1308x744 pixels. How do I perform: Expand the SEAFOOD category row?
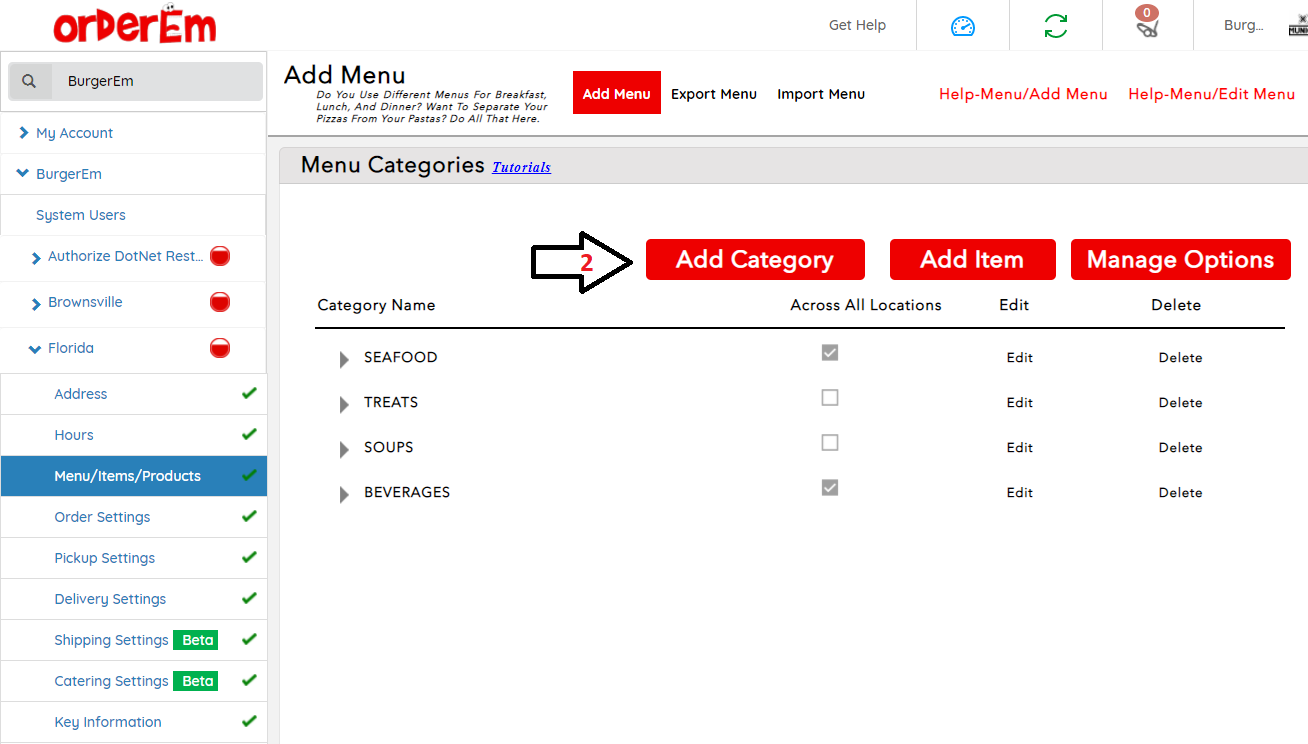[344, 359]
